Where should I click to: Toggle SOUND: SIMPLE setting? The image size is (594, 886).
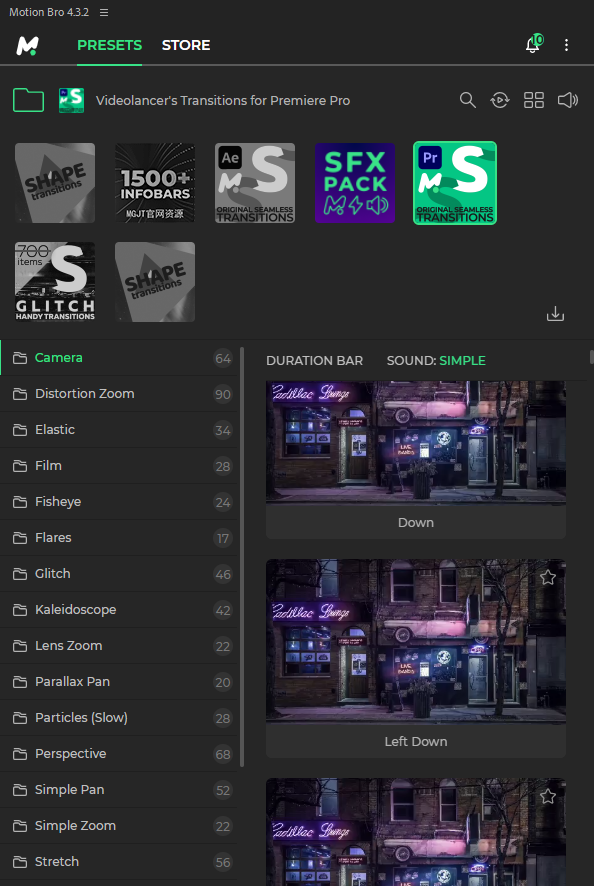[436, 361]
